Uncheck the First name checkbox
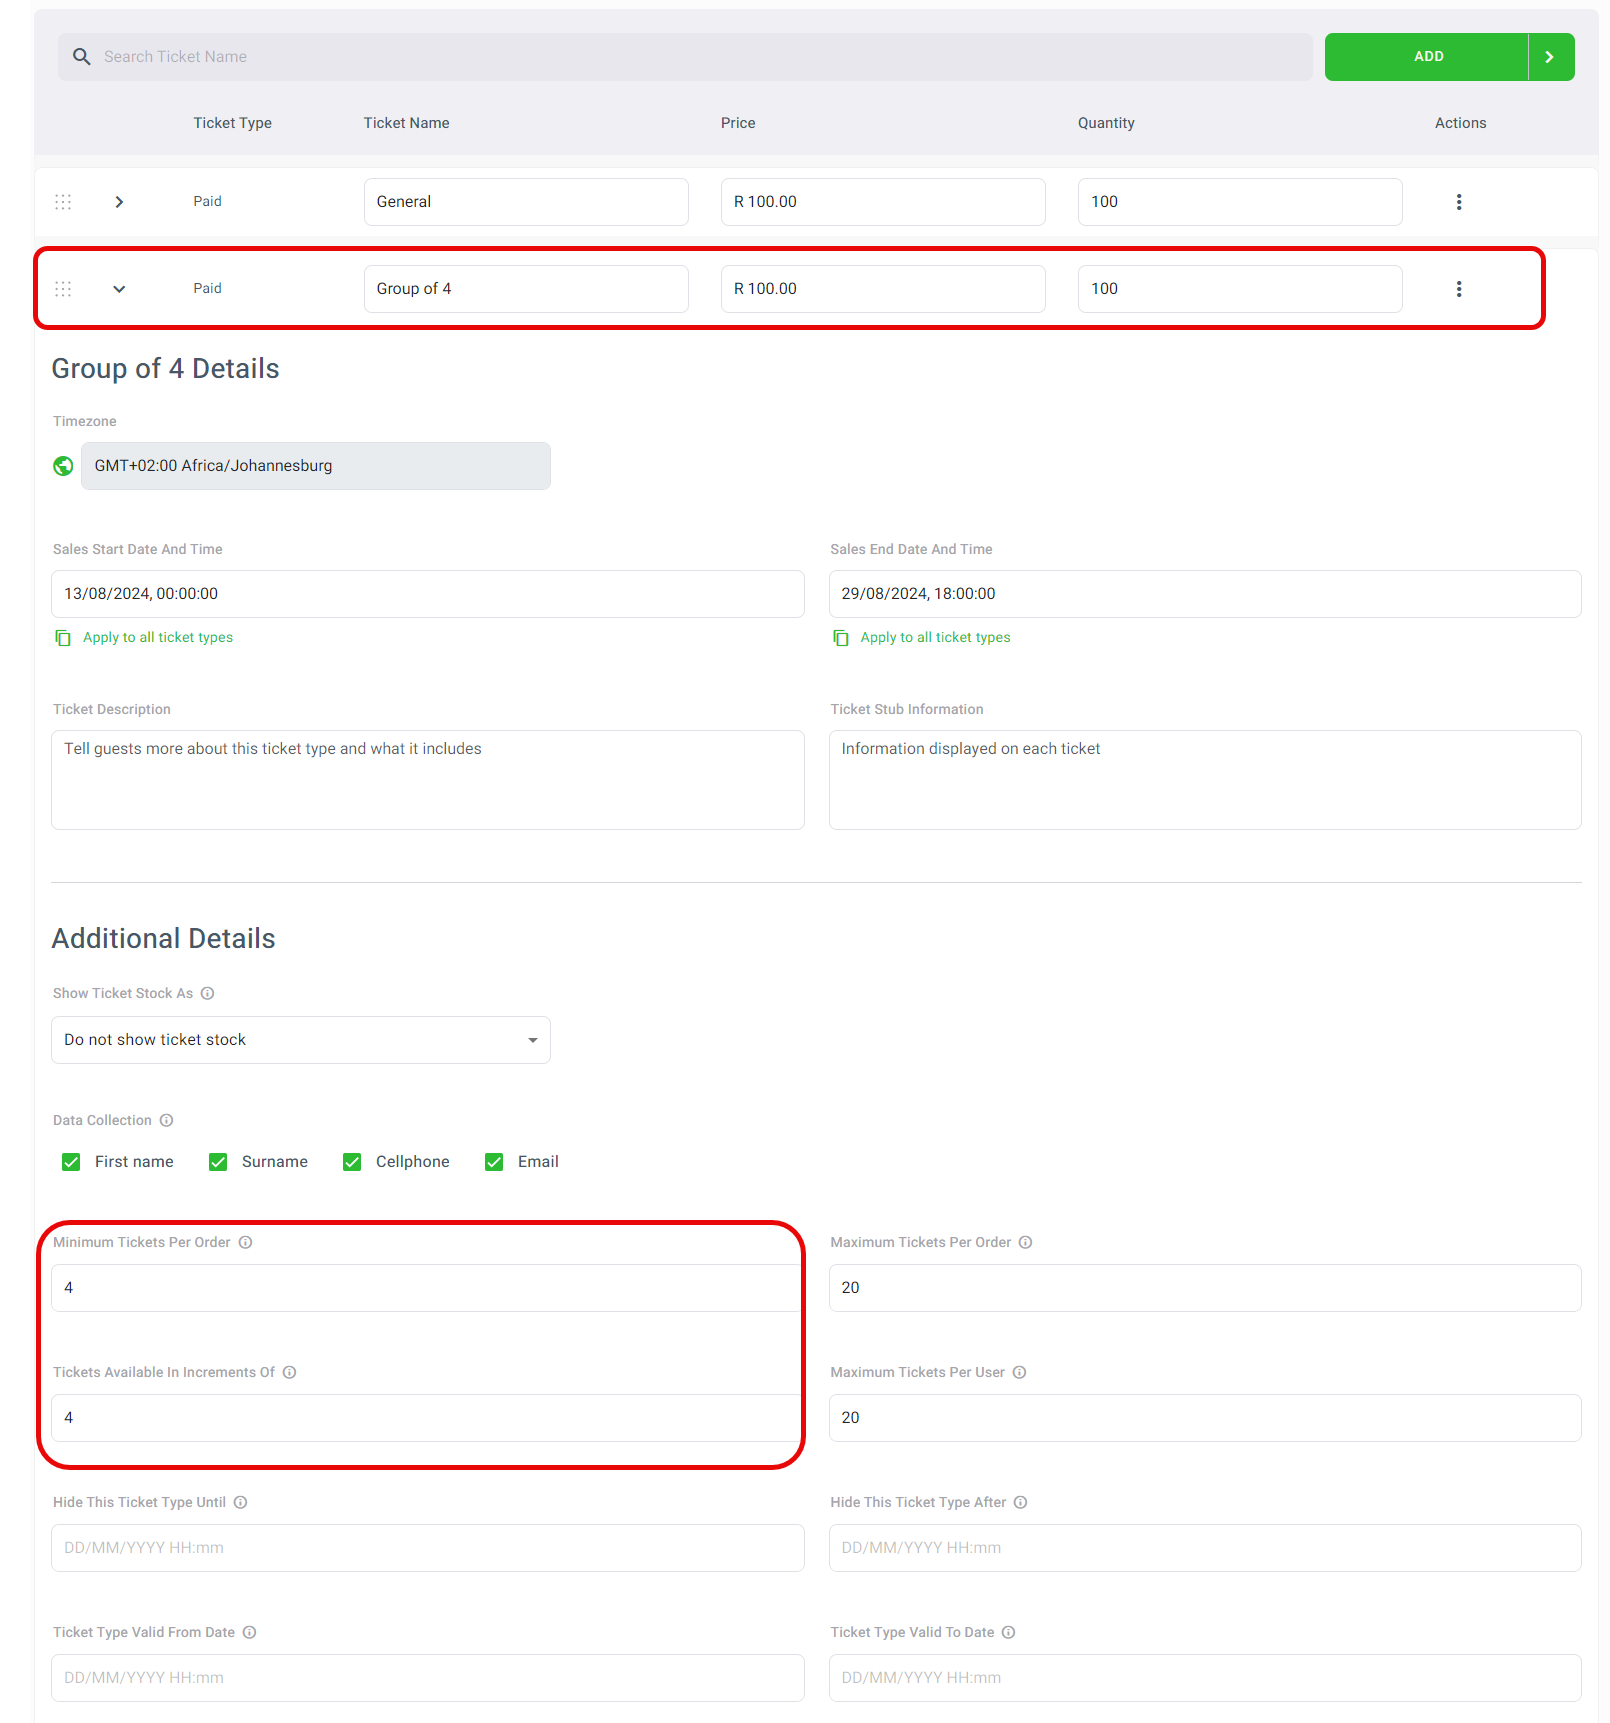Screen dimensions: 1610x1723 tap(71, 1162)
